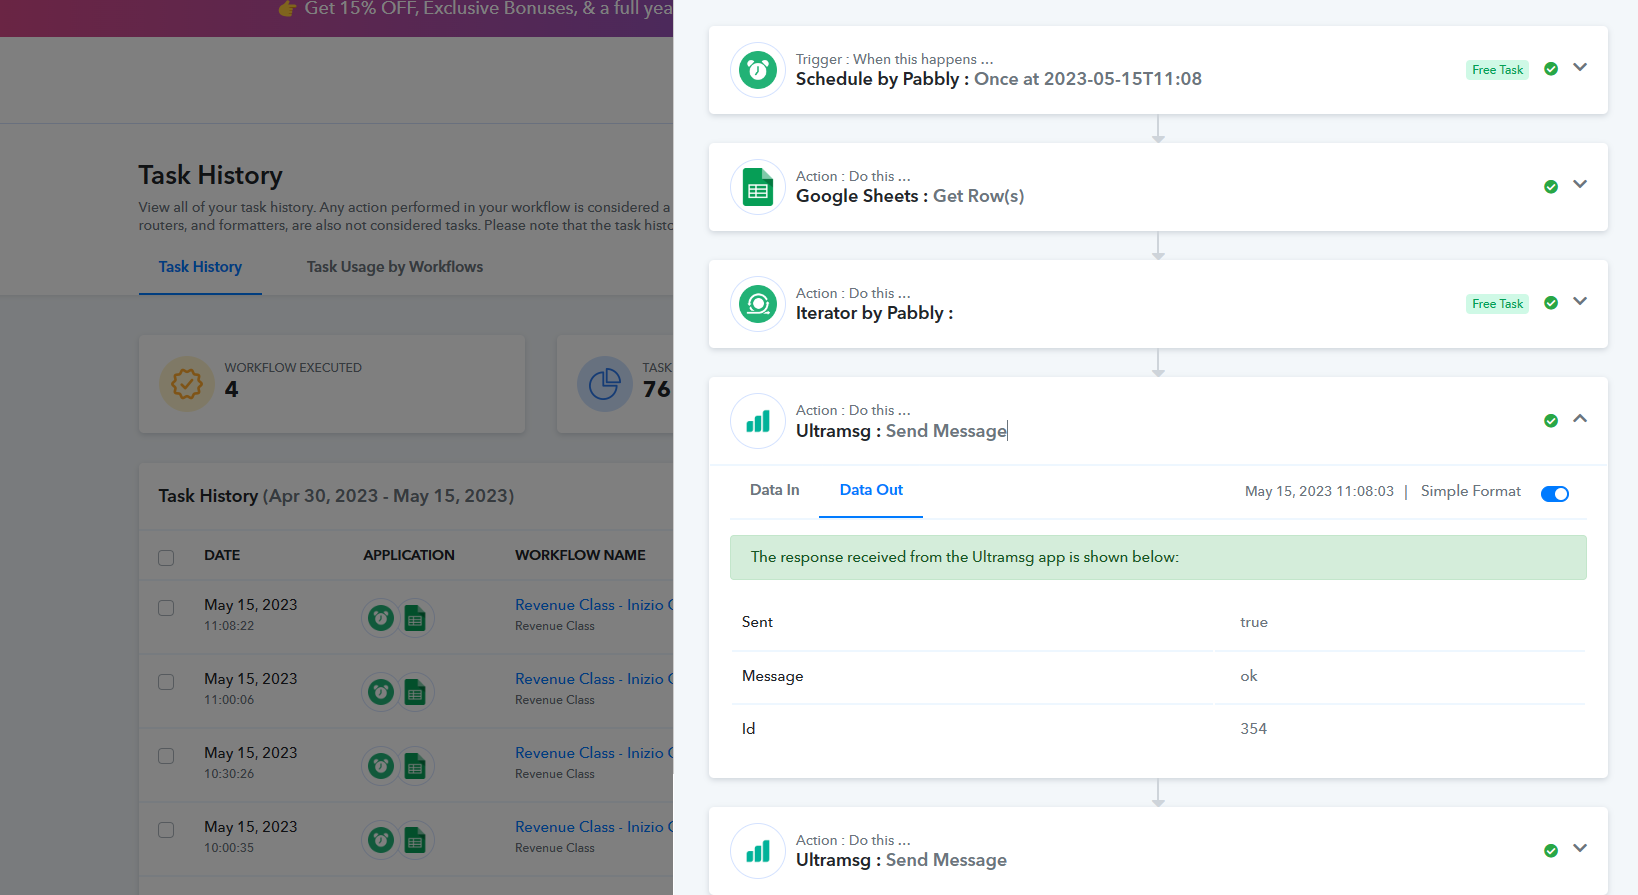Open Revenue Class workflow from 11:00:06 run
1638x895 pixels.
pyautogui.click(x=594, y=679)
